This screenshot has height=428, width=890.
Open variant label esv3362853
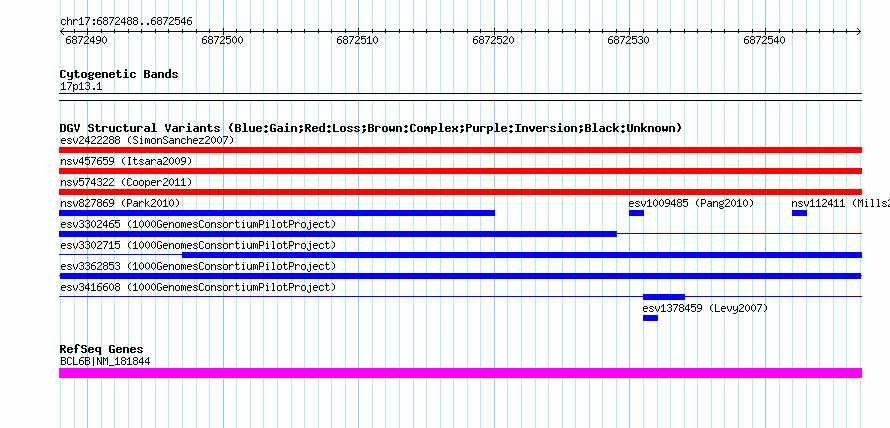pos(198,266)
